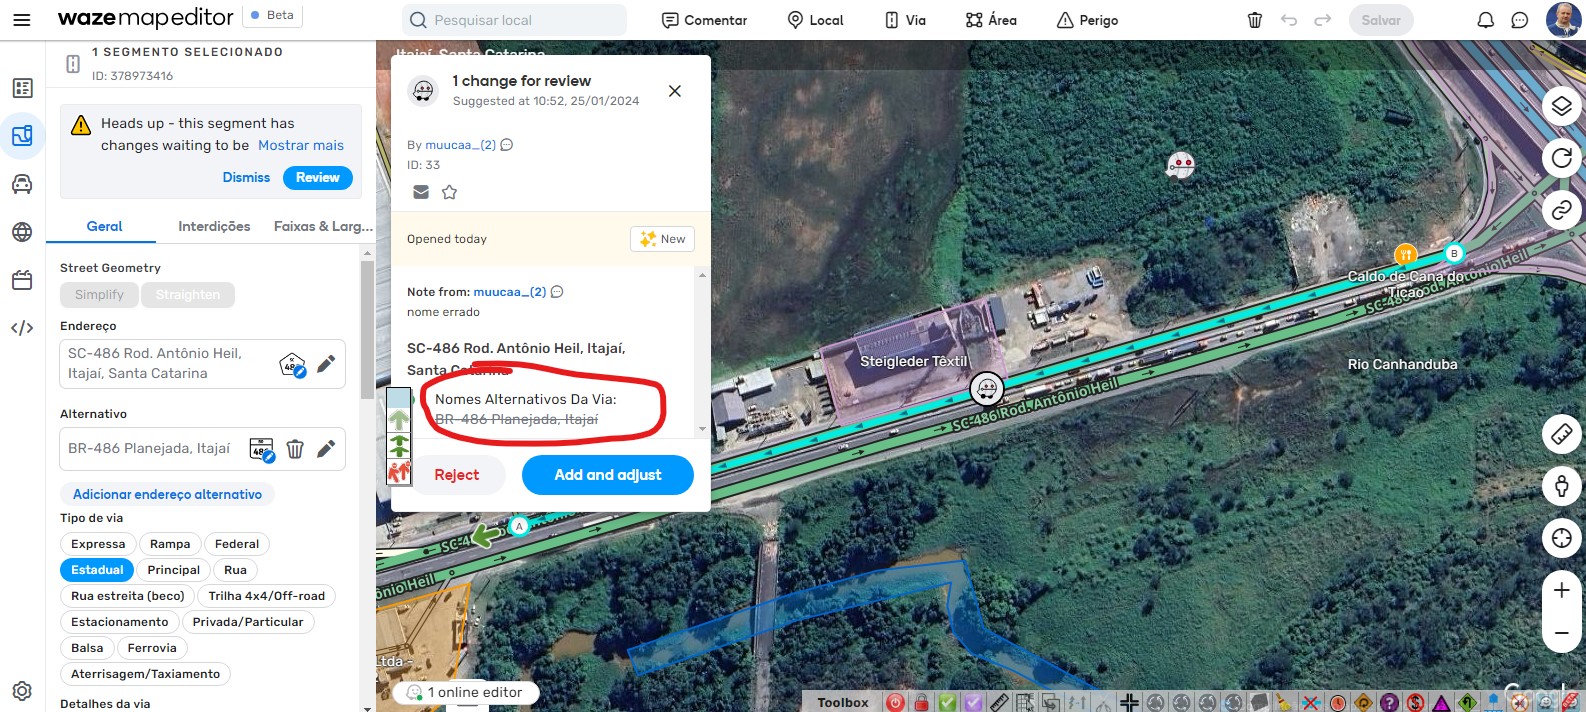Click the refresh map icon
This screenshot has width=1586, height=712.
tap(1561, 158)
